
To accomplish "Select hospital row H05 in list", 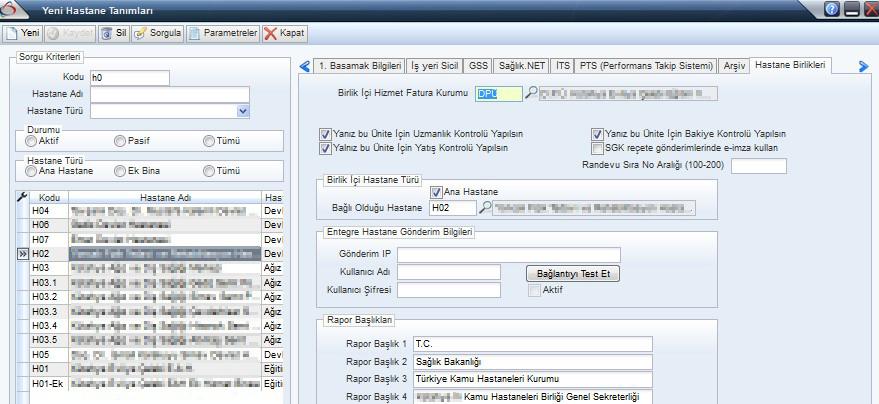I will 40,354.
